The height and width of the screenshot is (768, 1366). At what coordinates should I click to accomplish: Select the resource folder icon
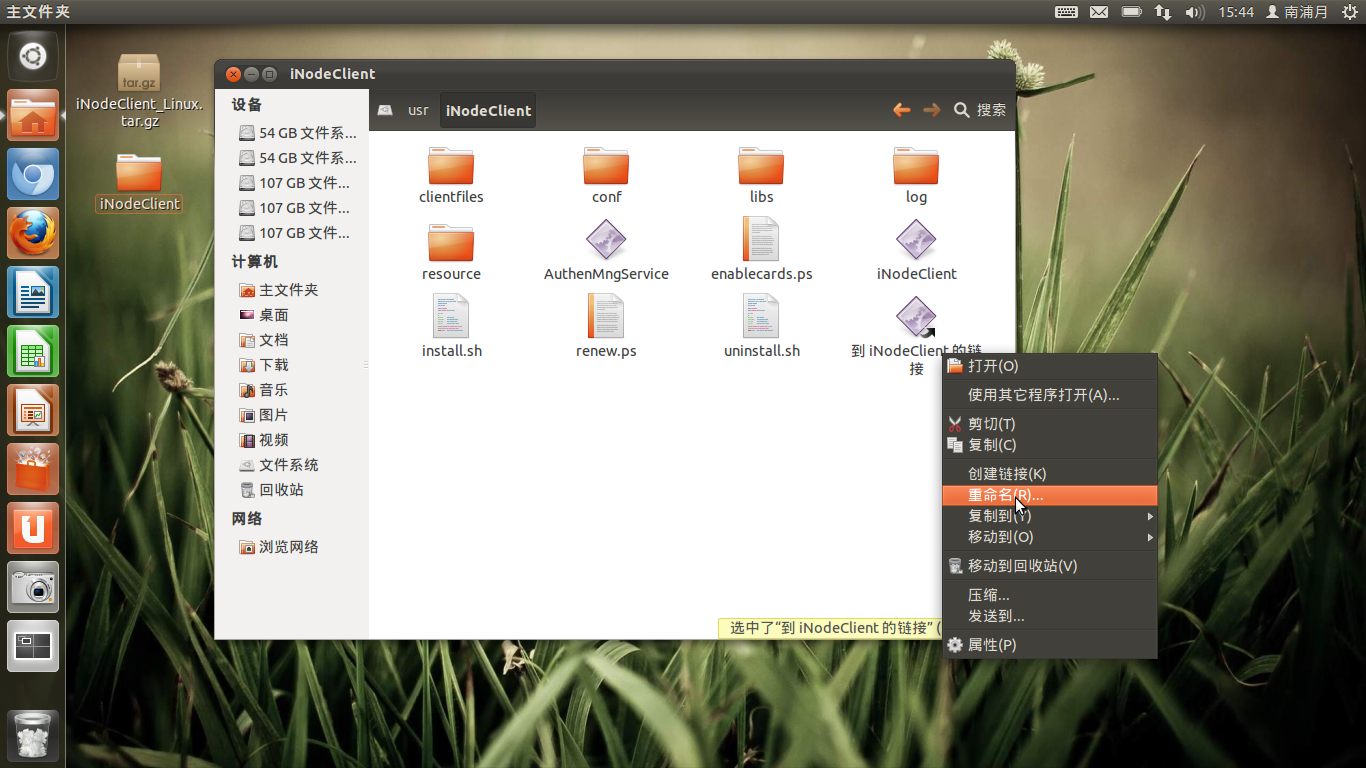(451, 243)
